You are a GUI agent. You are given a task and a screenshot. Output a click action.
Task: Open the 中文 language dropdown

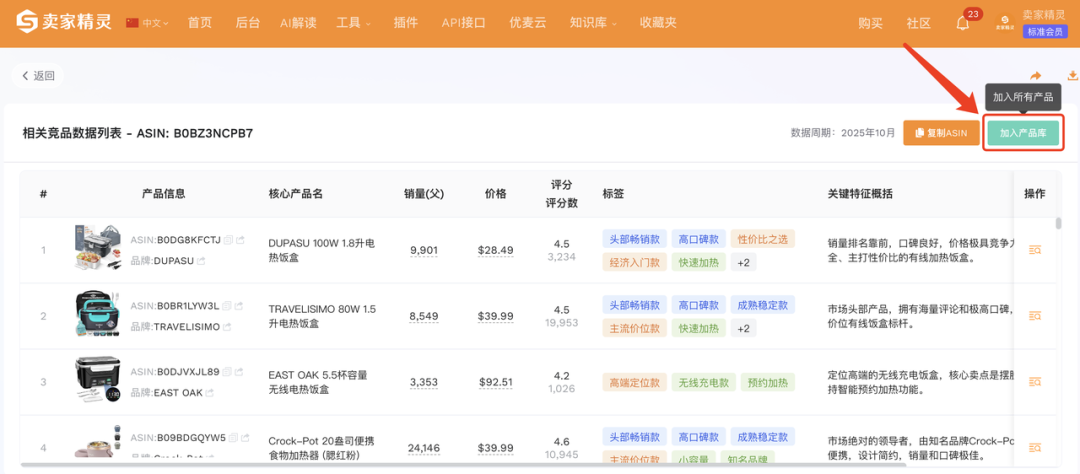[147, 23]
